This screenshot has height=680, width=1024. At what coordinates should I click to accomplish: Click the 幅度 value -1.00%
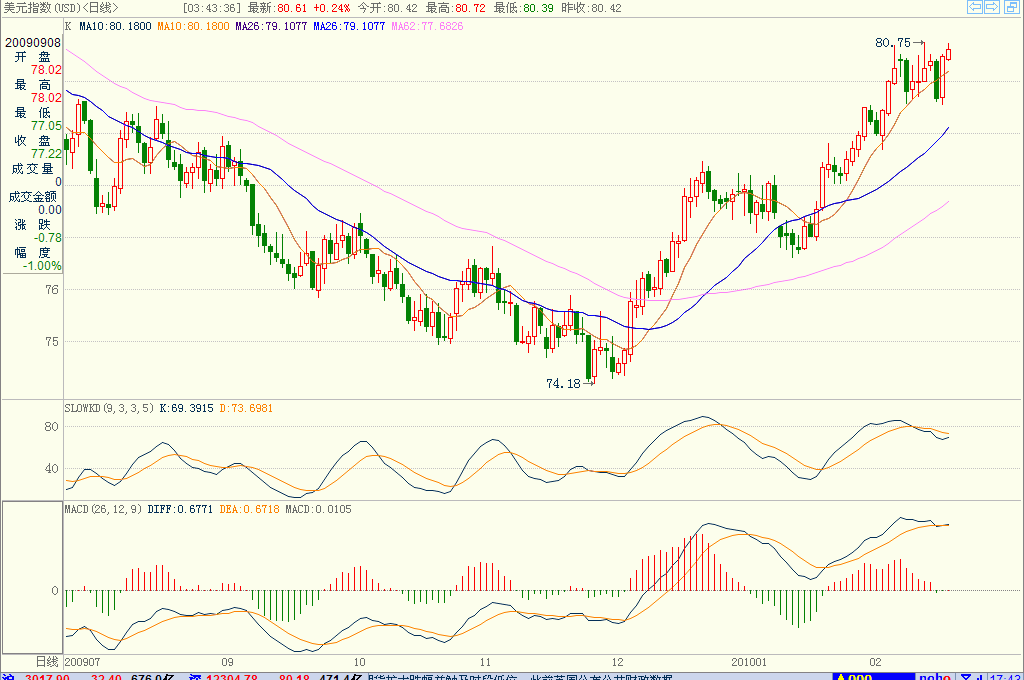pyautogui.click(x=42, y=266)
